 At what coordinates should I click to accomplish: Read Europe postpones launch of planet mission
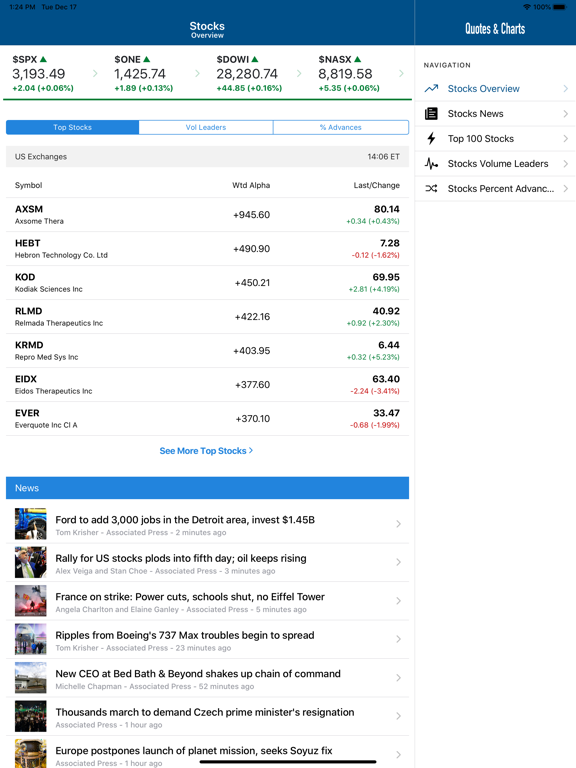[193, 750]
